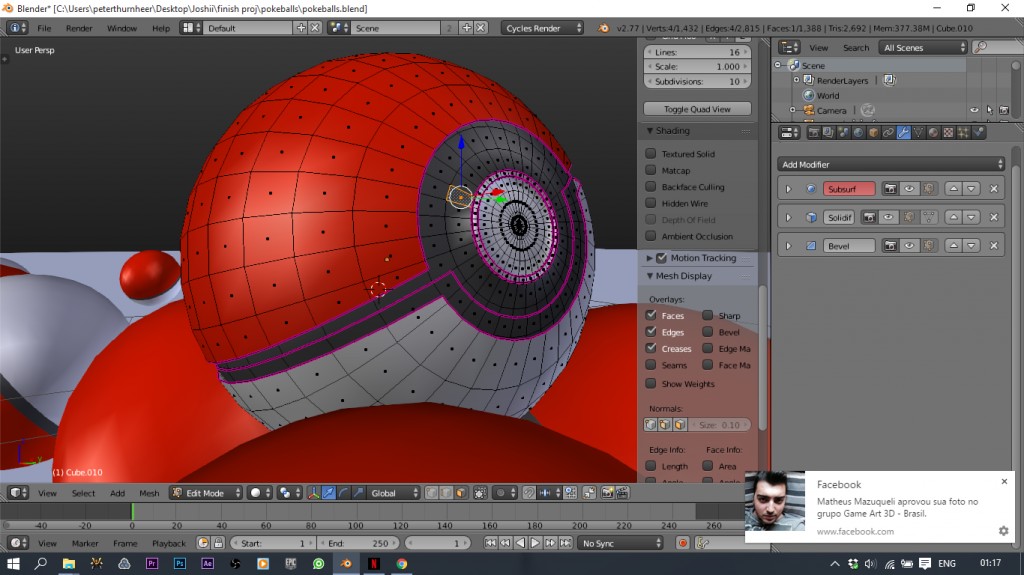This screenshot has width=1024, height=575.
Task: Open the Edit Mode selector dropdown
Action: point(206,493)
